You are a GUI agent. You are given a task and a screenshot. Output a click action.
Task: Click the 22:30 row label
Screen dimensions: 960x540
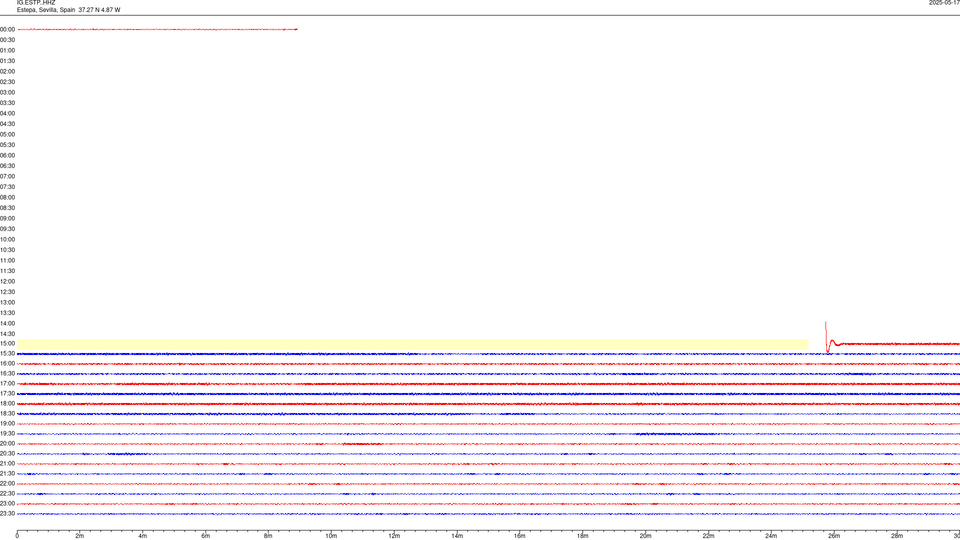[7, 493]
